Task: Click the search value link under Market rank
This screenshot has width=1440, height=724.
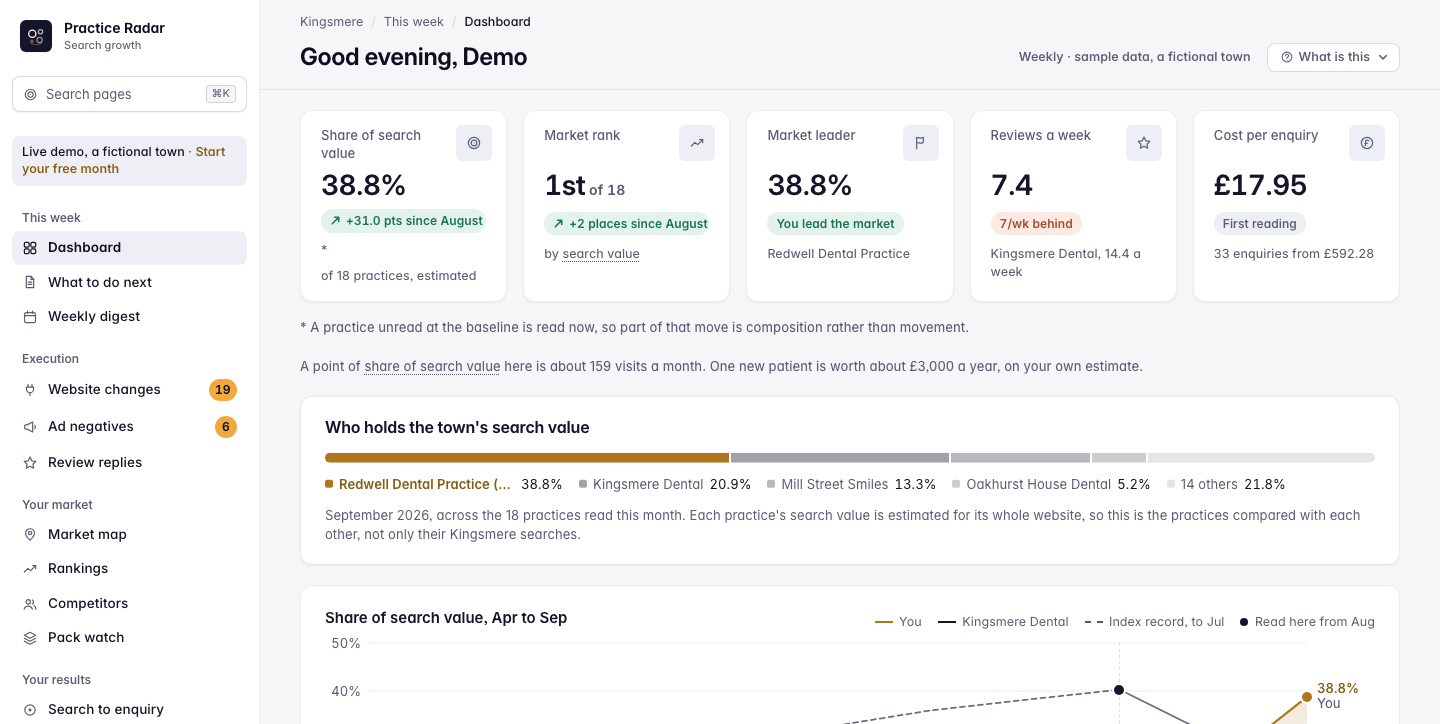Action: point(601,254)
